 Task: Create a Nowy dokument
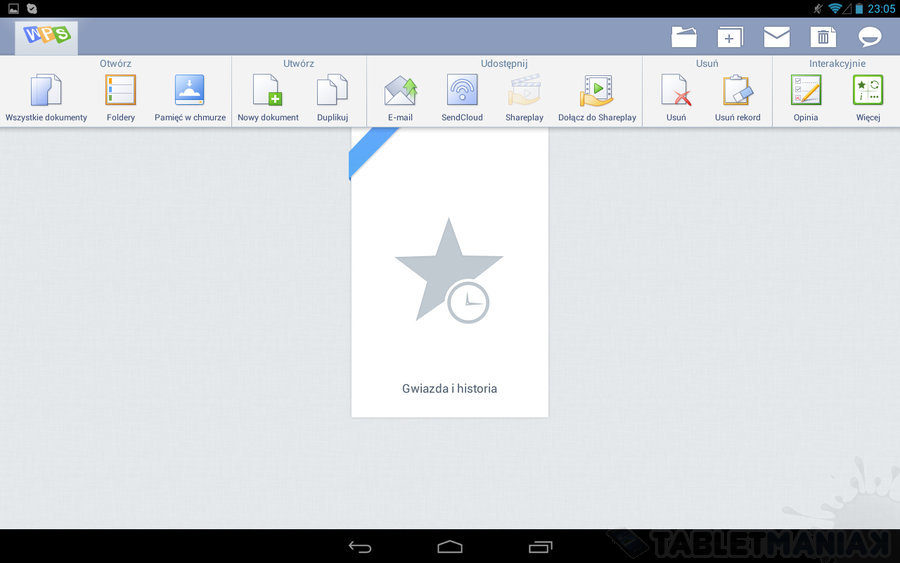(267, 92)
